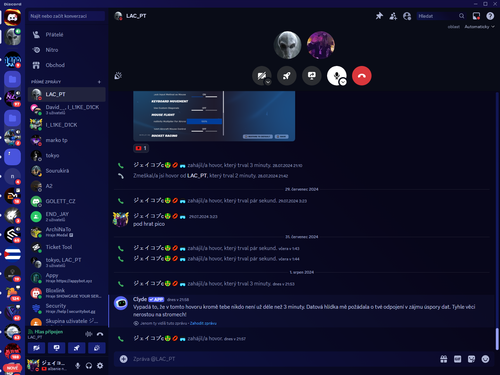The image size is (500, 375).
Task: Share your screen in the call
Action: [x=312, y=76]
